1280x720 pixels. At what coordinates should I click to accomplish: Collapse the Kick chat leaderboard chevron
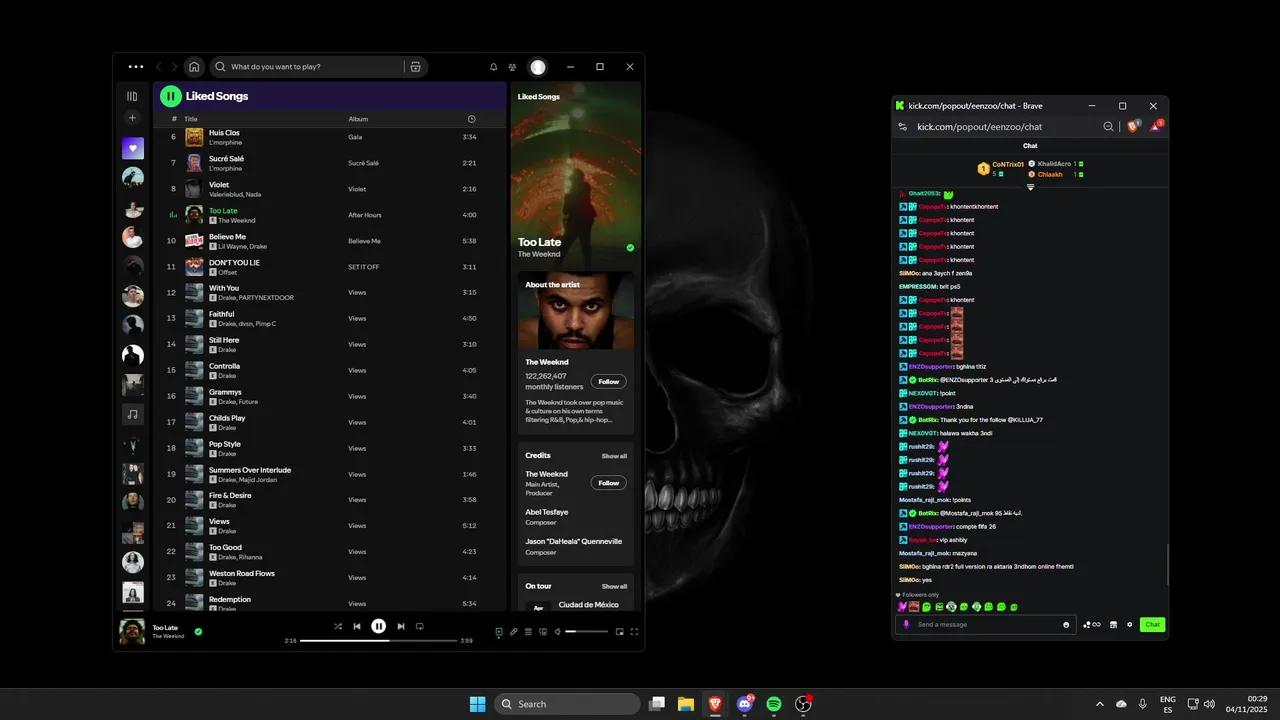(1030, 187)
